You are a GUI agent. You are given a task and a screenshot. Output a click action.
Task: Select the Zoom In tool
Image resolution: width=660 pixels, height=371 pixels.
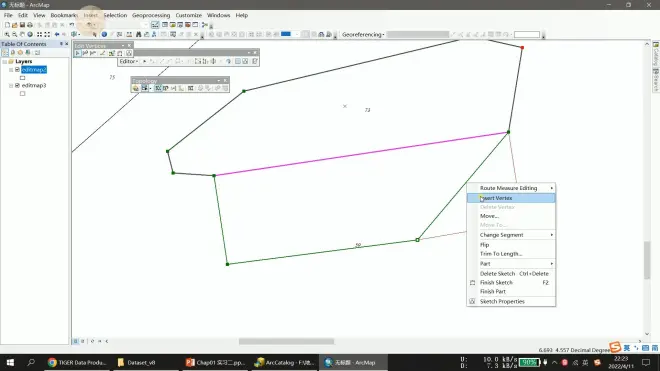(7, 35)
